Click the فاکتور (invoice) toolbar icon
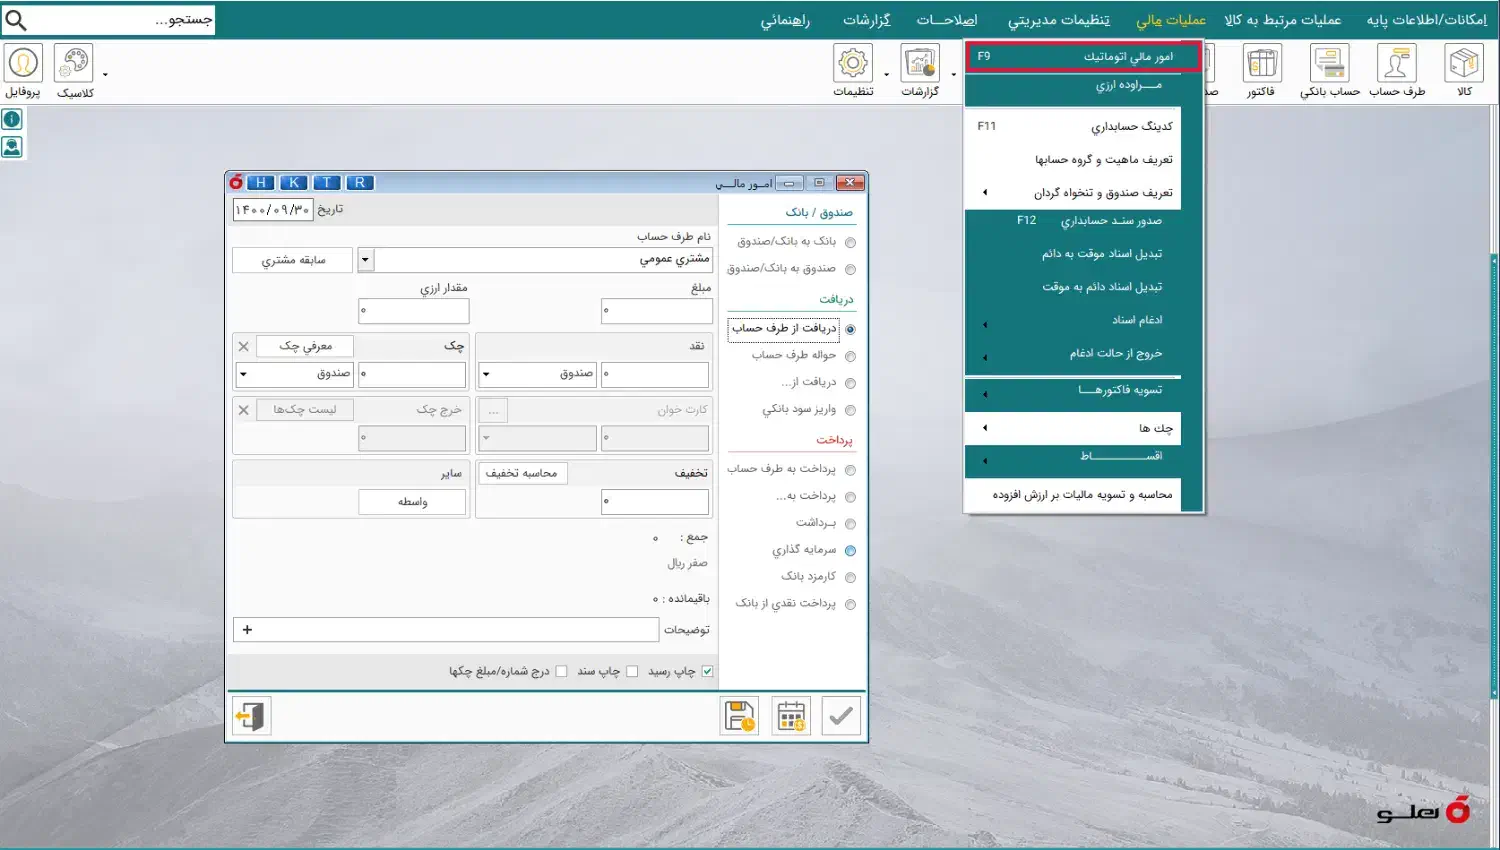The height and width of the screenshot is (850, 1500). tap(1261, 65)
